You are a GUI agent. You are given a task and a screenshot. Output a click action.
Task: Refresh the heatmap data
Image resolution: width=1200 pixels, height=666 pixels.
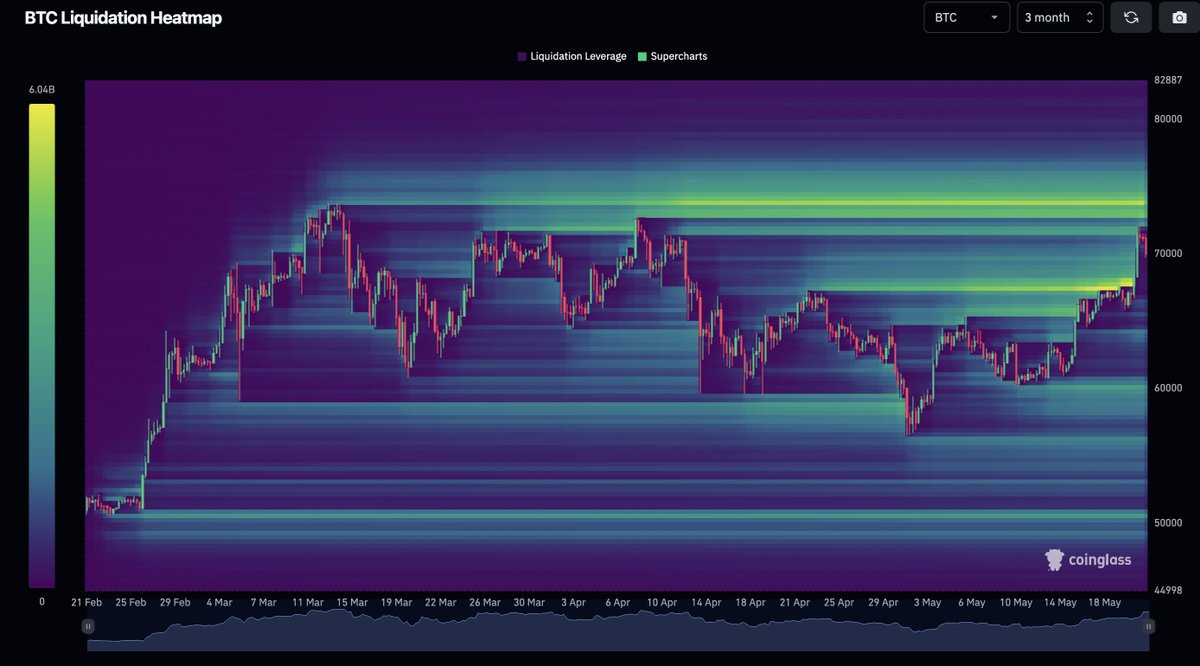point(1131,17)
